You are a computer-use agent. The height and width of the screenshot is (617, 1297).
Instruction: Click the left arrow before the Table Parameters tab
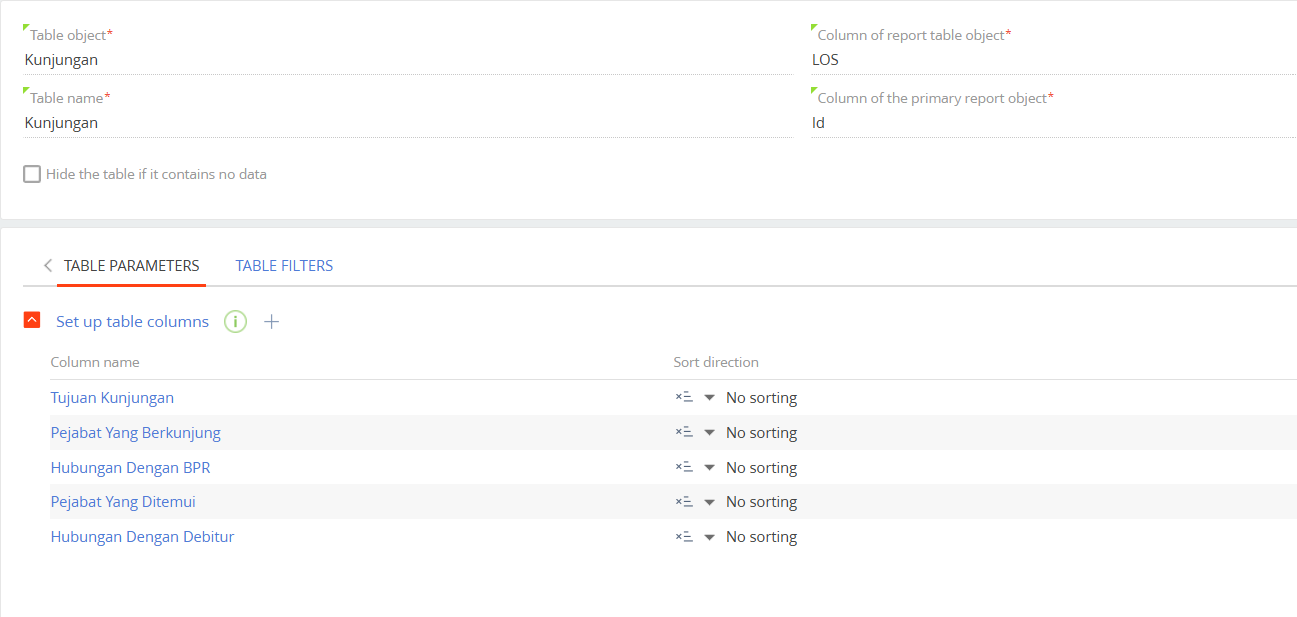pos(47,266)
